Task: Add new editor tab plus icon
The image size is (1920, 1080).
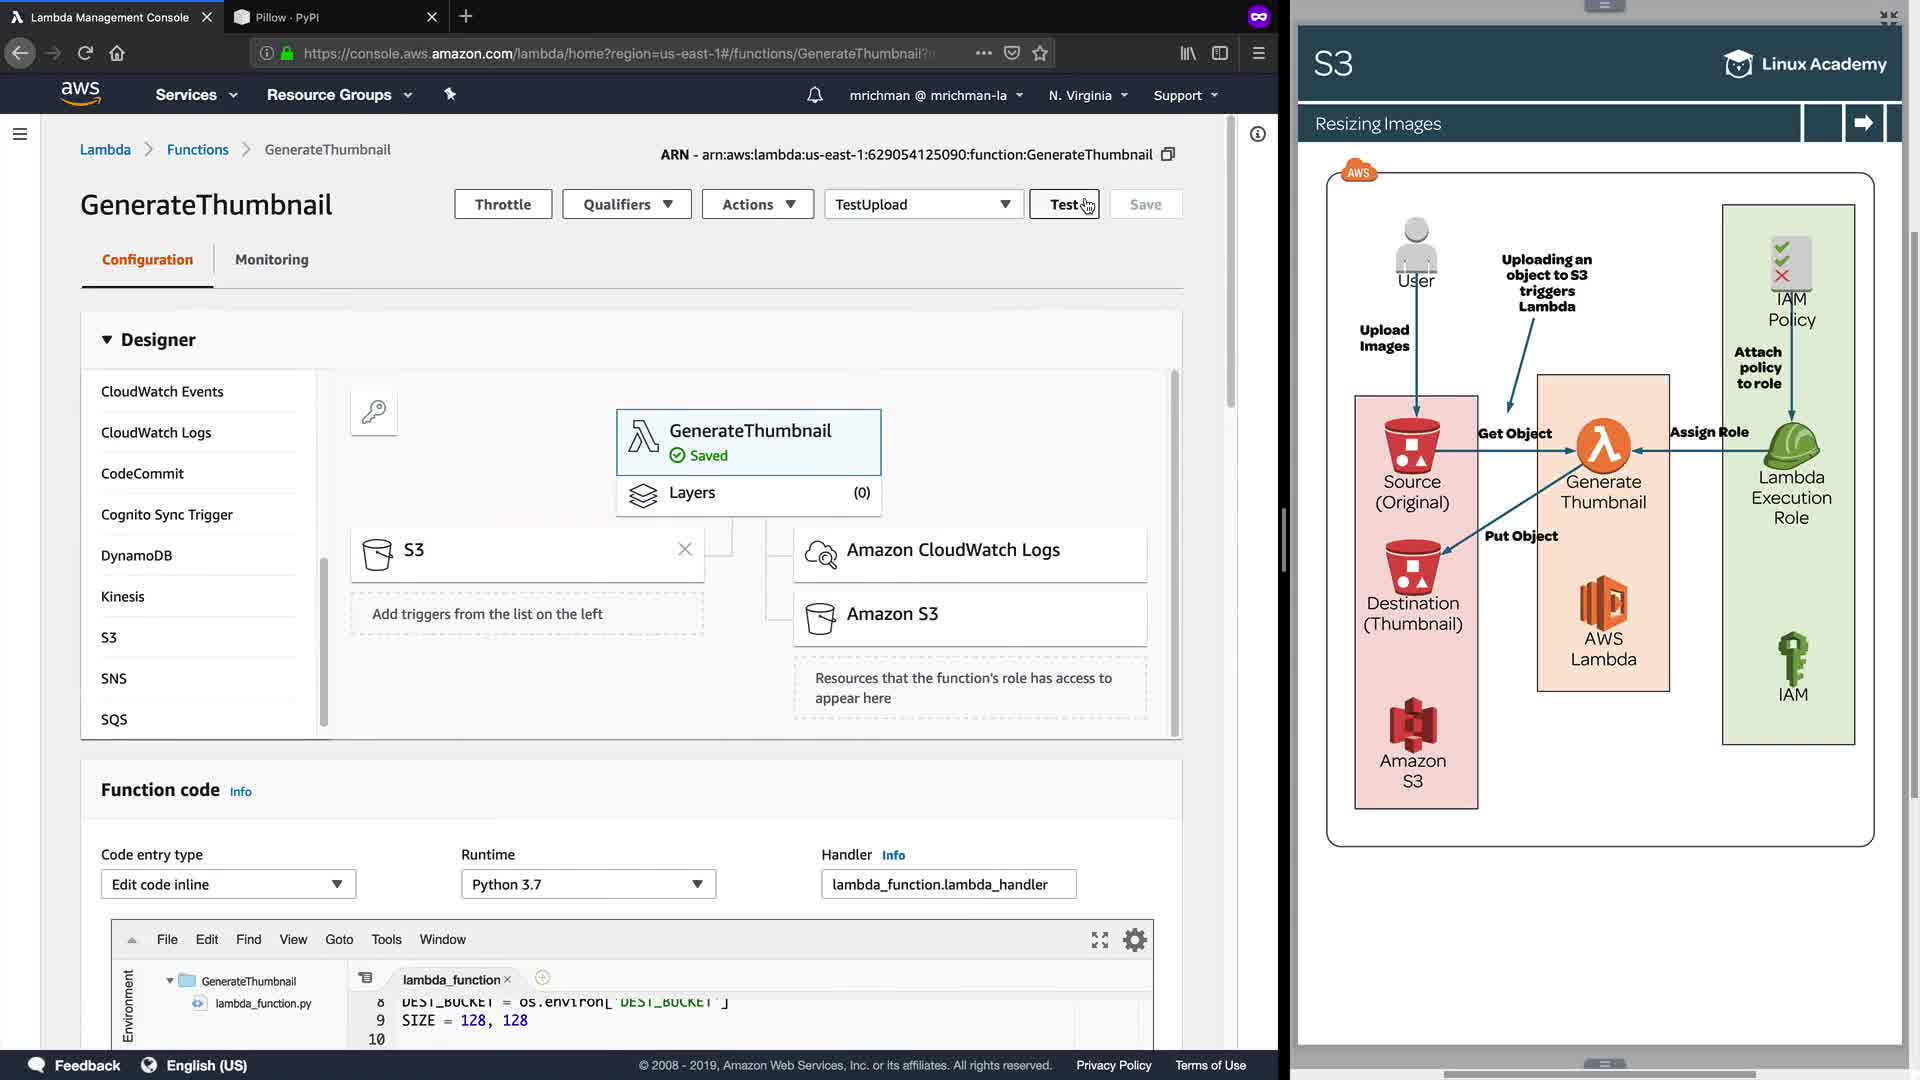Action: coord(542,978)
